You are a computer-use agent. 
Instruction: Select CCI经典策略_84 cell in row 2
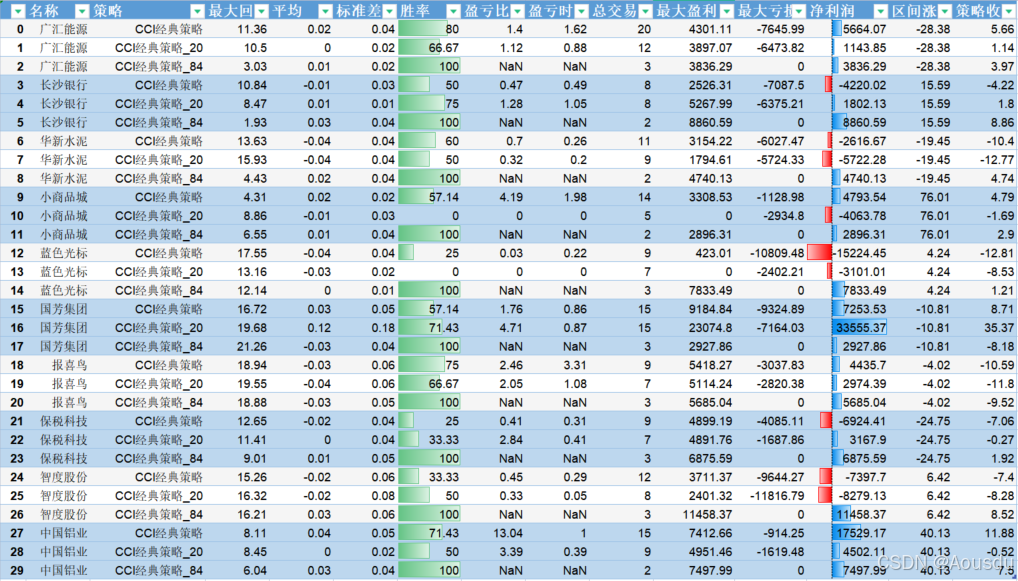[159, 66]
